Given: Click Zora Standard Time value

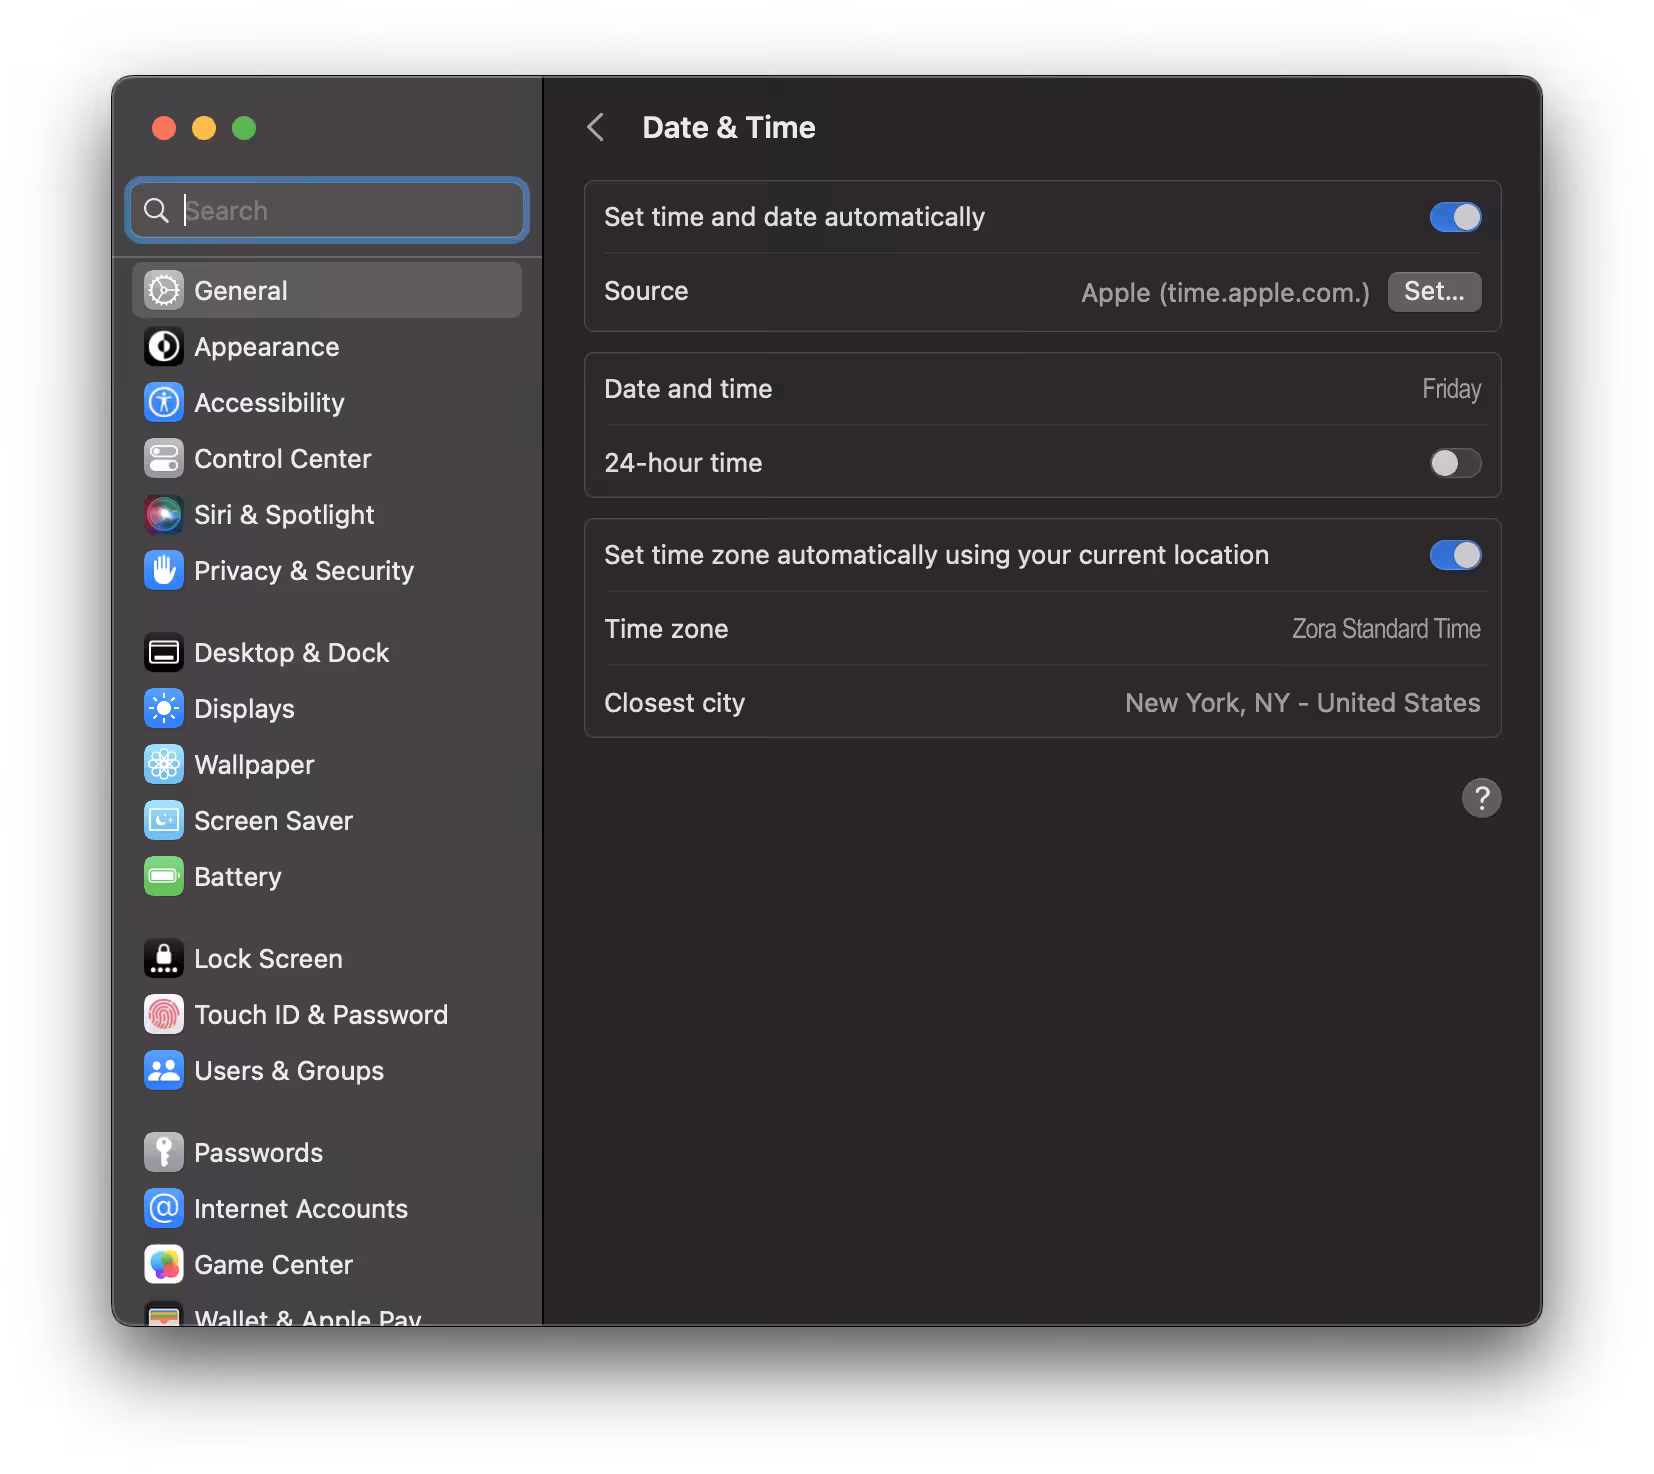Looking at the screenshot, I should tap(1386, 629).
